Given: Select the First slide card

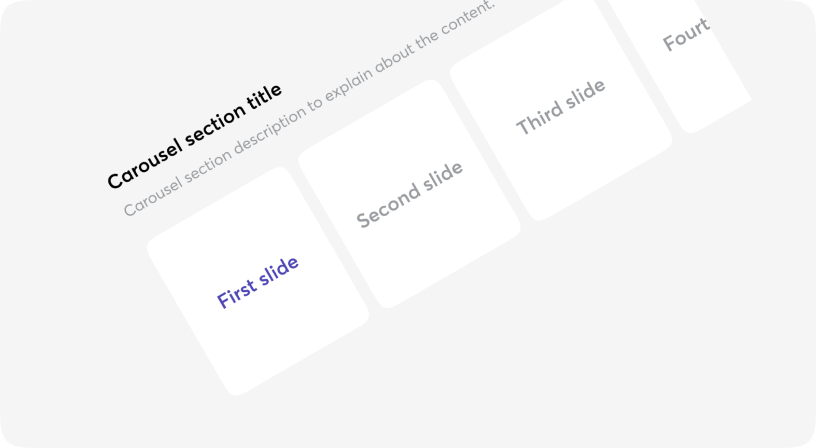Looking at the screenshot, I should 258,281.
